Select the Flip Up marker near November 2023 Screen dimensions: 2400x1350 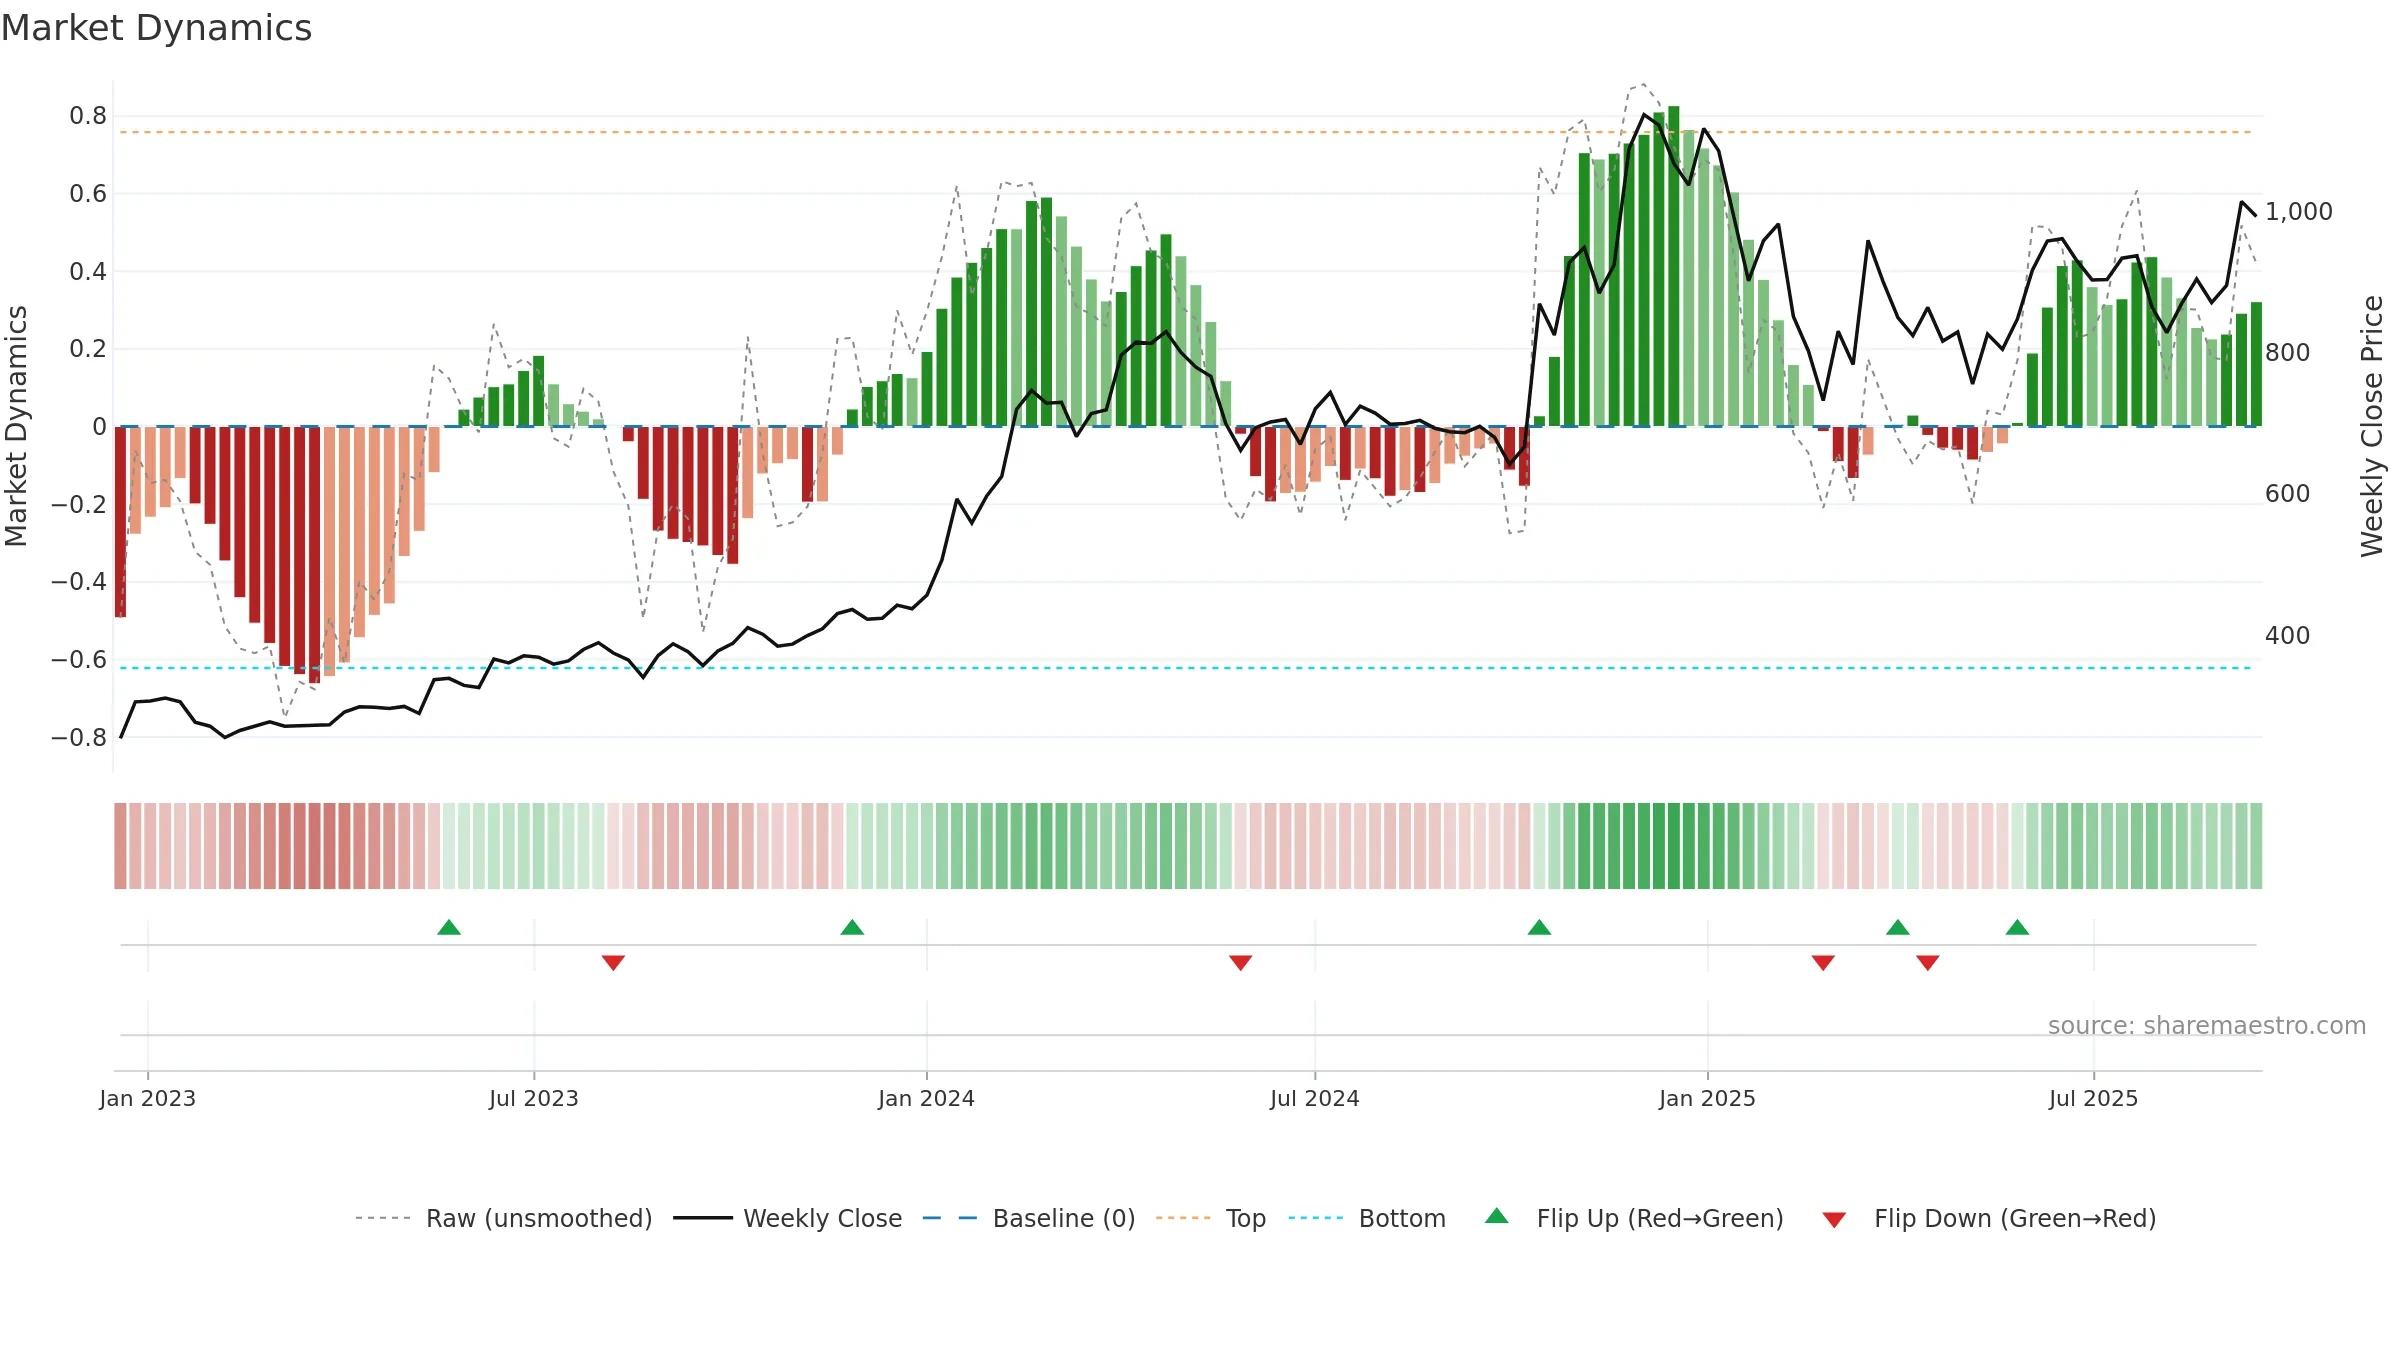point(852,927)
